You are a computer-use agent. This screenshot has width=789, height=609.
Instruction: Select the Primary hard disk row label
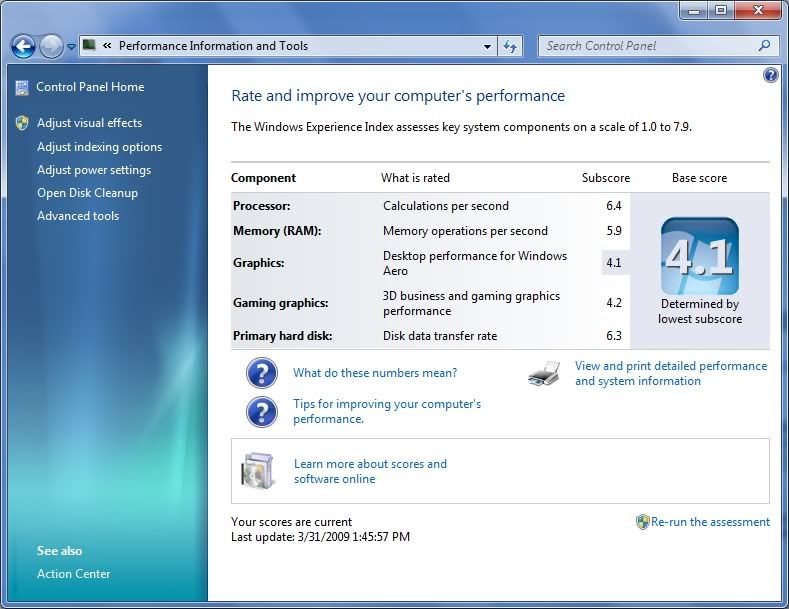point(282,336)
